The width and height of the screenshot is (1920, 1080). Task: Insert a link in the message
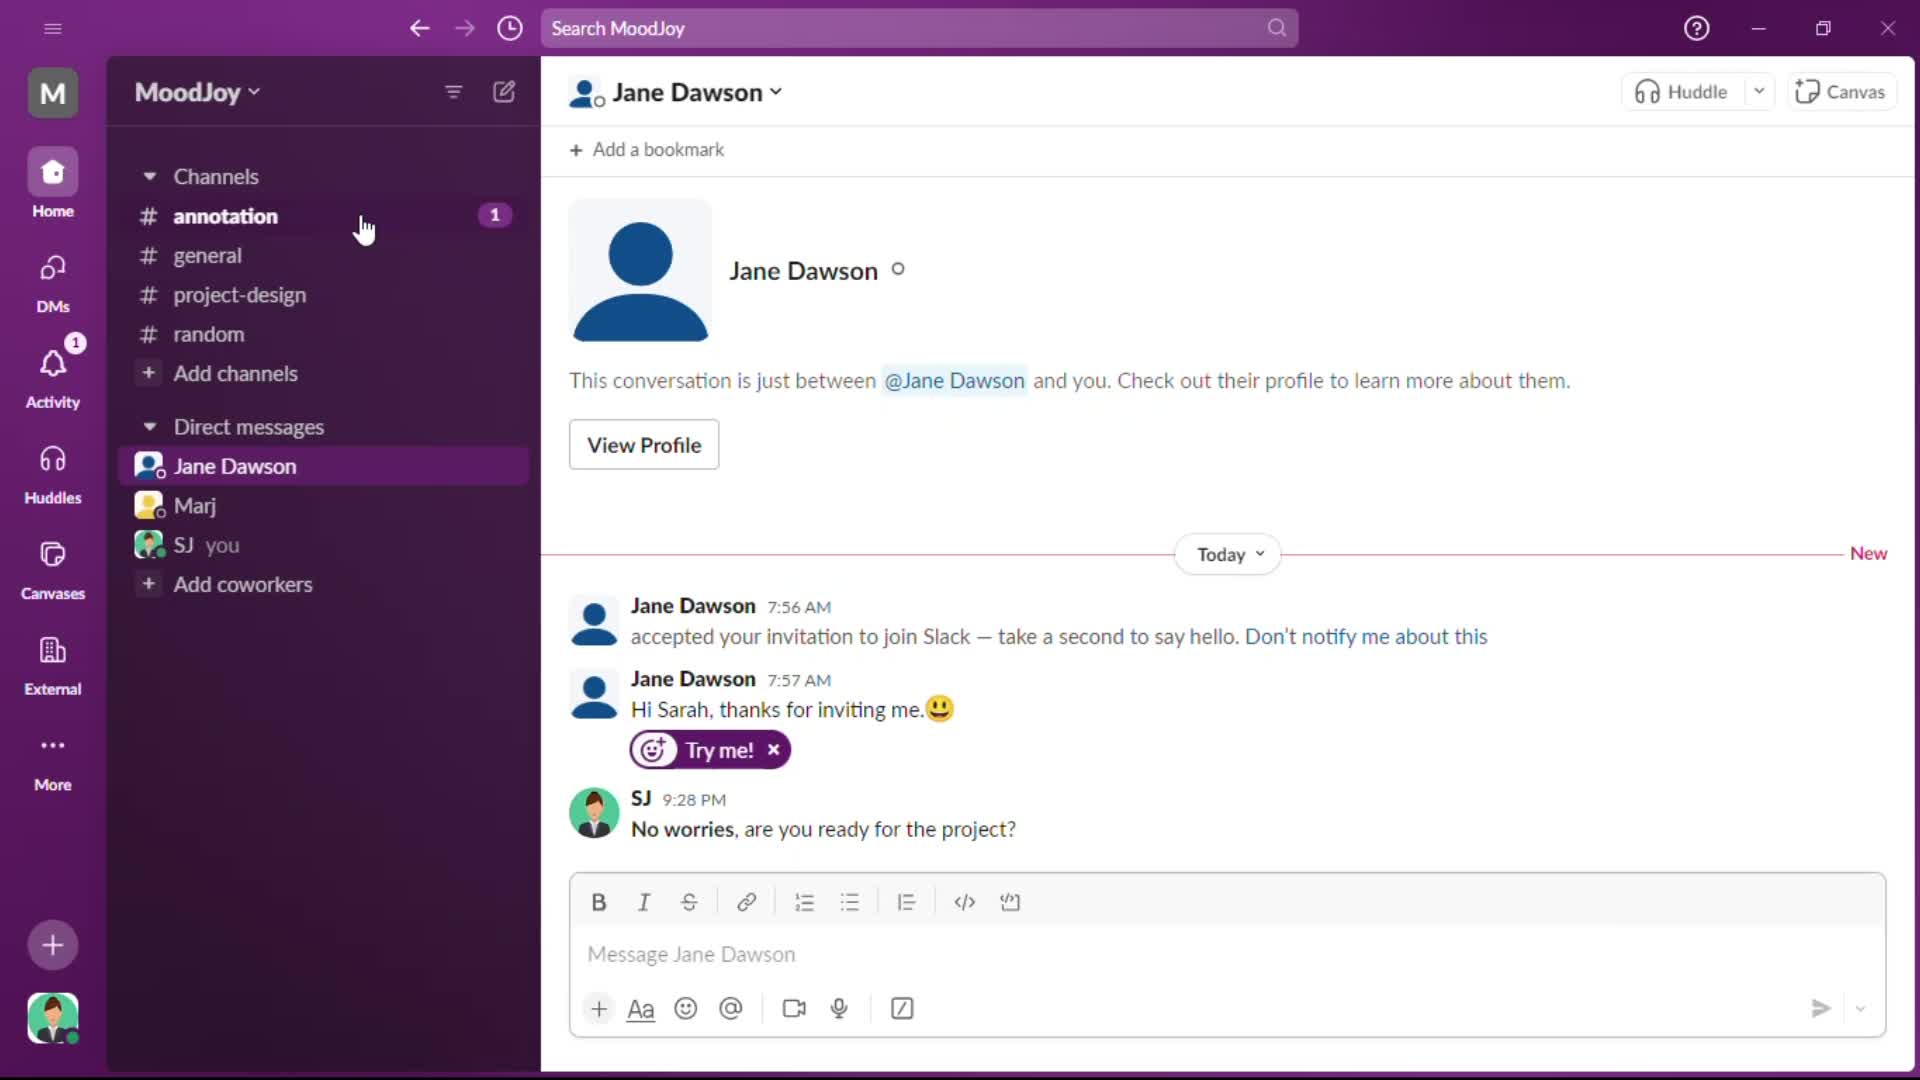click(746, 902)
